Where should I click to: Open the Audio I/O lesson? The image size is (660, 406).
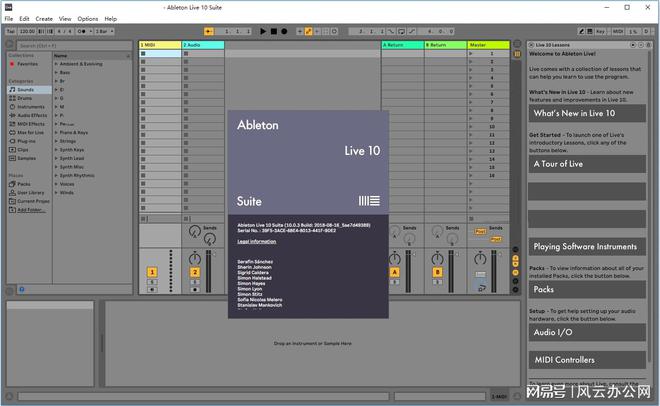587,332
